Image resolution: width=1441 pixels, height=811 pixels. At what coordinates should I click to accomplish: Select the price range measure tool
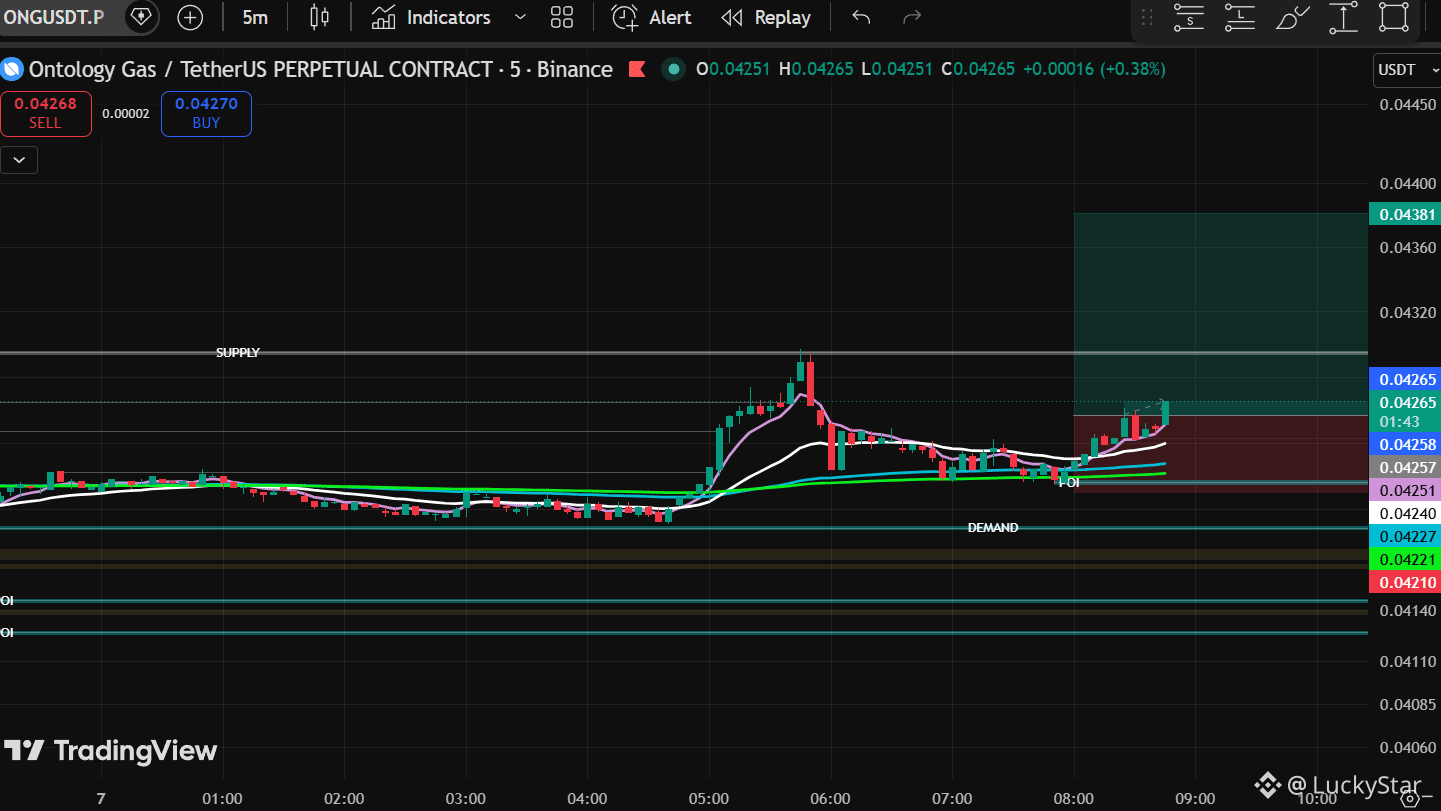point(1343,17)
